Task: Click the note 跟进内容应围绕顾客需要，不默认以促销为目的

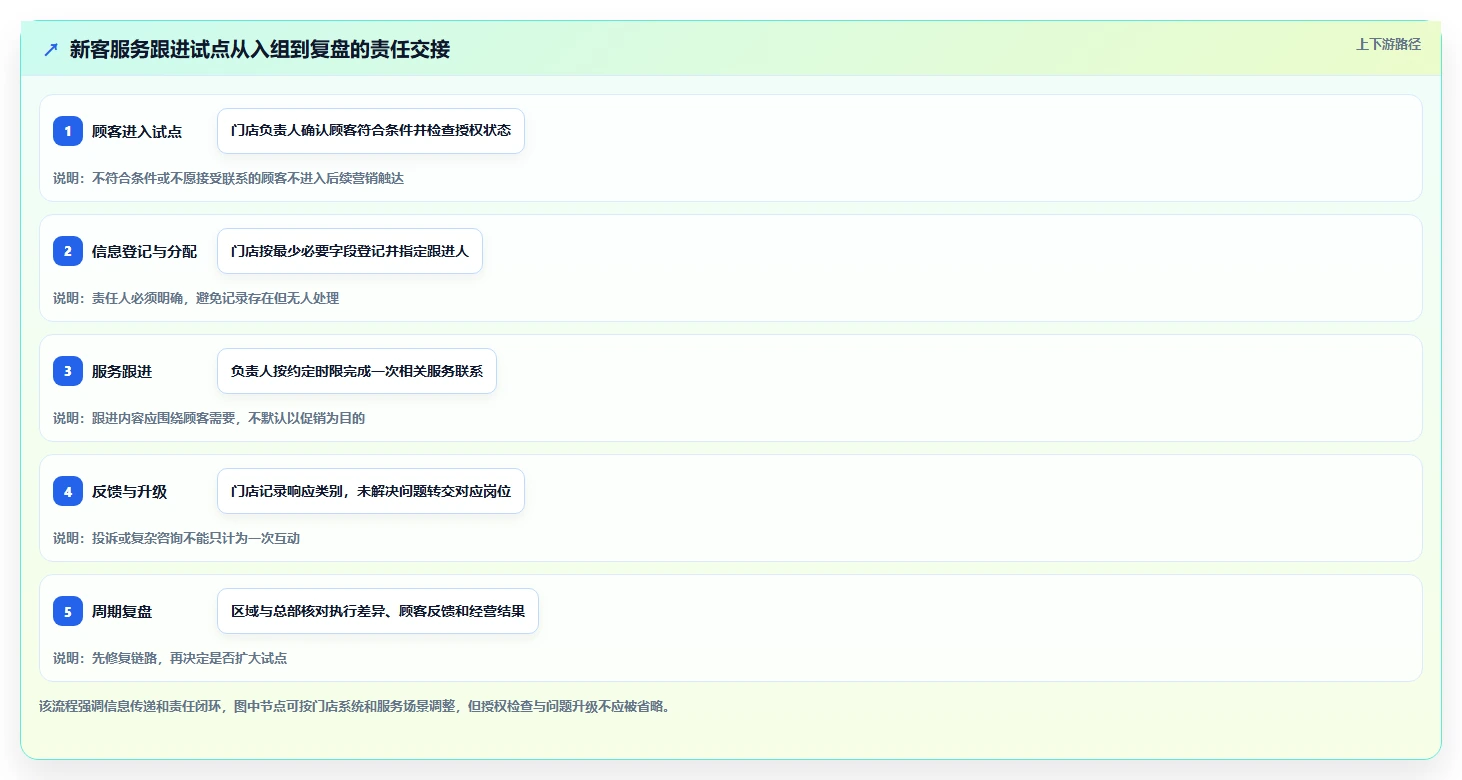Action: click(229, 418)
